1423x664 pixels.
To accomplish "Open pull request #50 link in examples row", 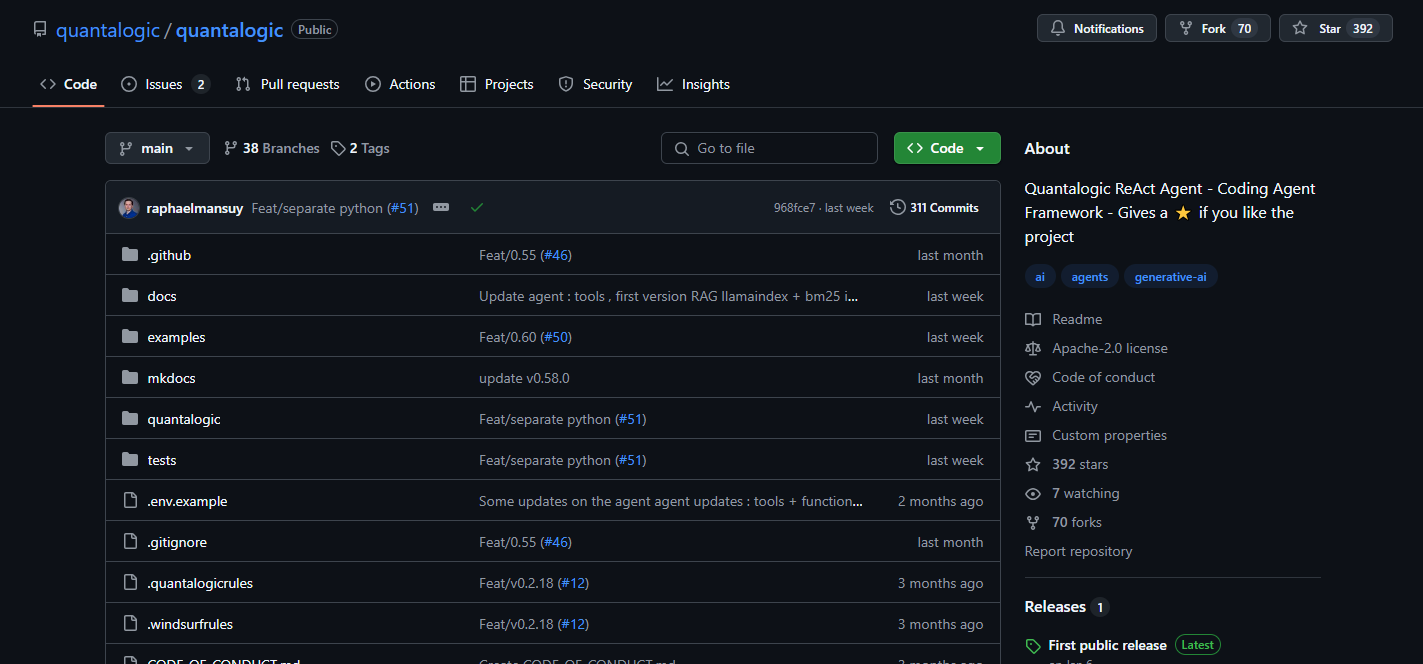I will pos(556,337).
